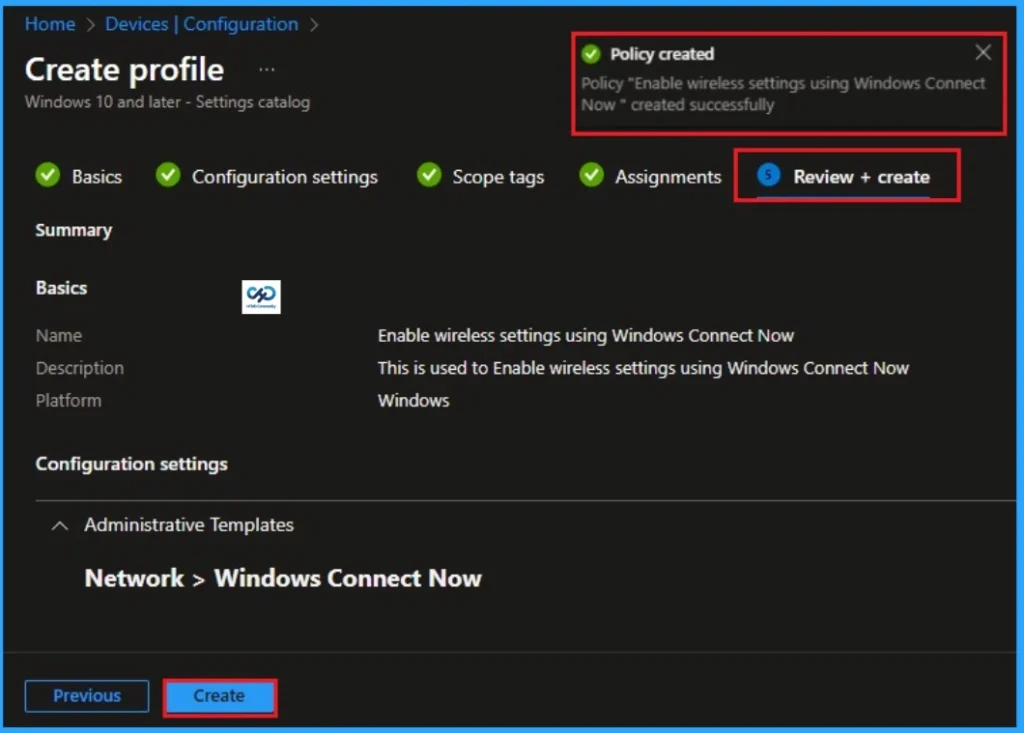Open the Scope tags step

click(x=496, y=176)
